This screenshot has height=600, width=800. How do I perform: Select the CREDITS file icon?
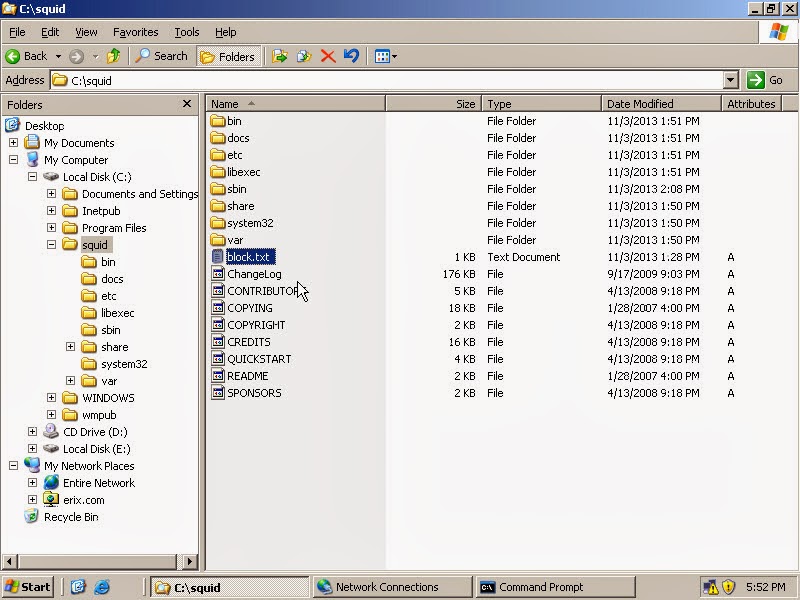click(x=218, y=342)
